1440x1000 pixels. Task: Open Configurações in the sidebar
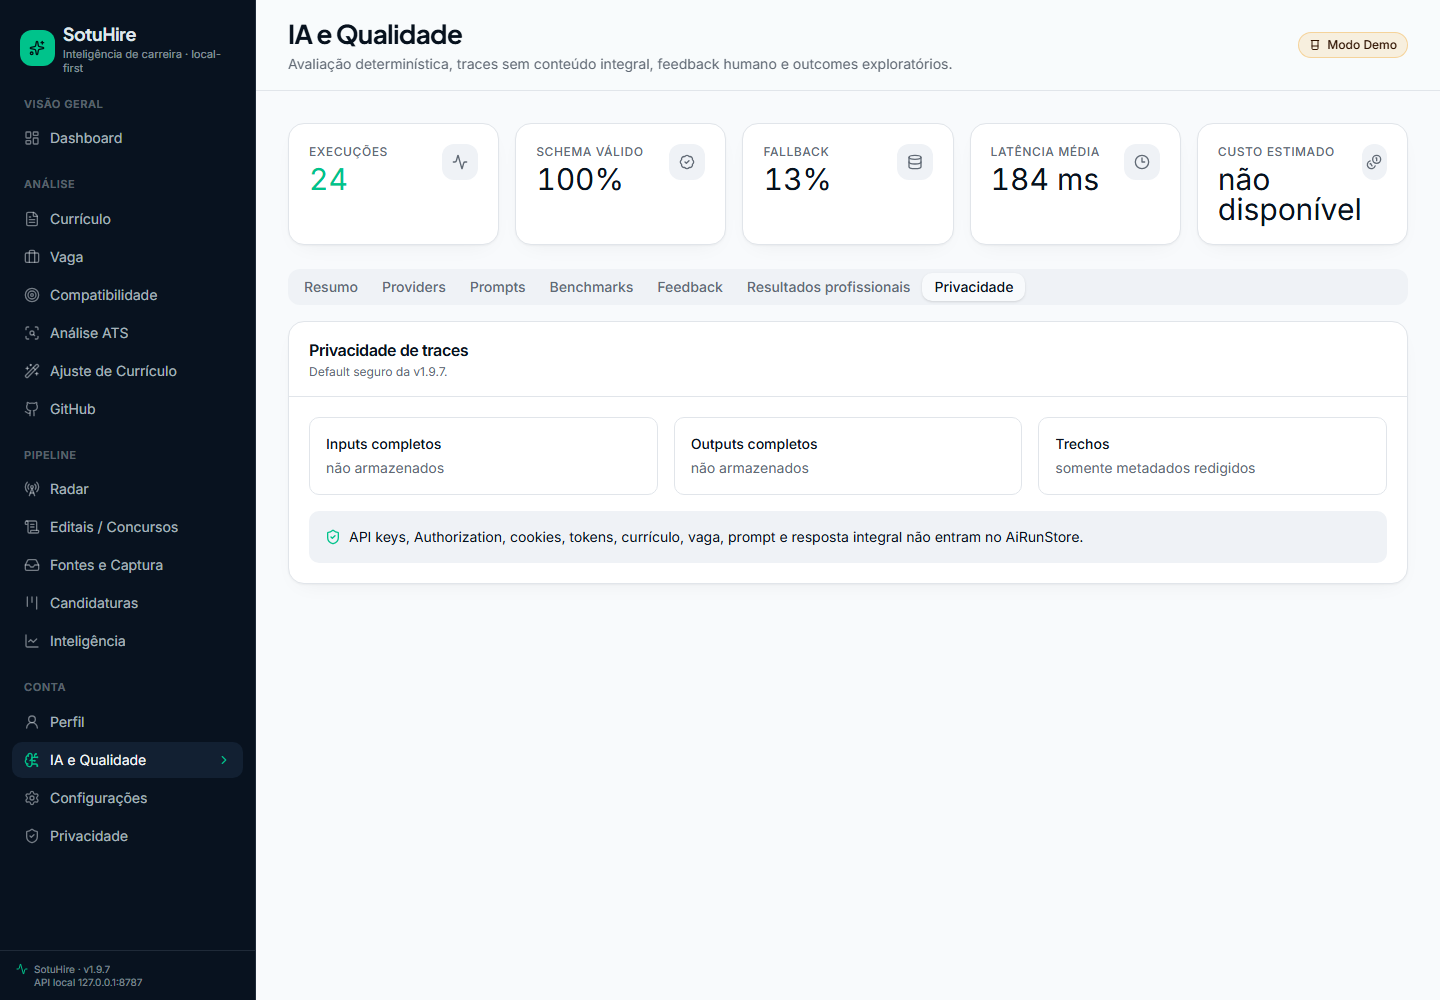127,798
